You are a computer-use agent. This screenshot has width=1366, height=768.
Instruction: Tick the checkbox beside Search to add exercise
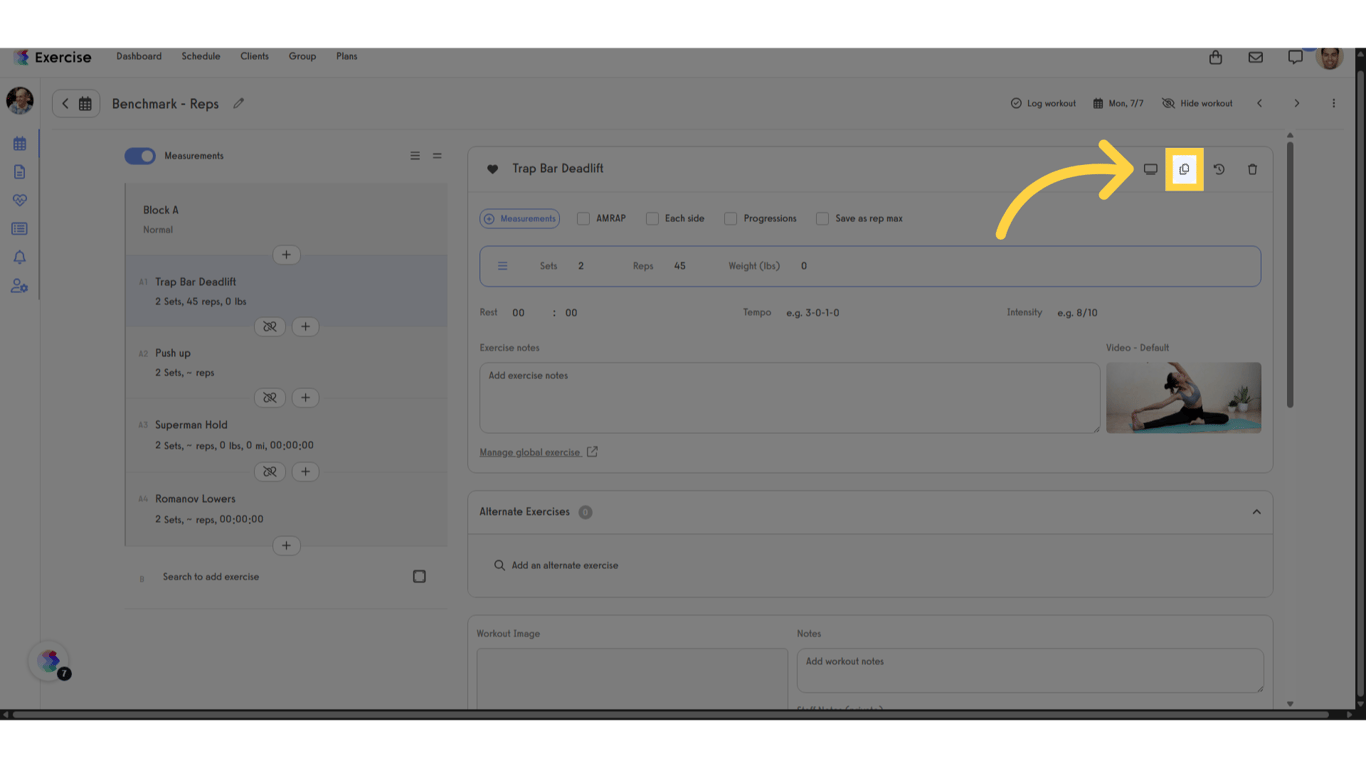[419, 577]
